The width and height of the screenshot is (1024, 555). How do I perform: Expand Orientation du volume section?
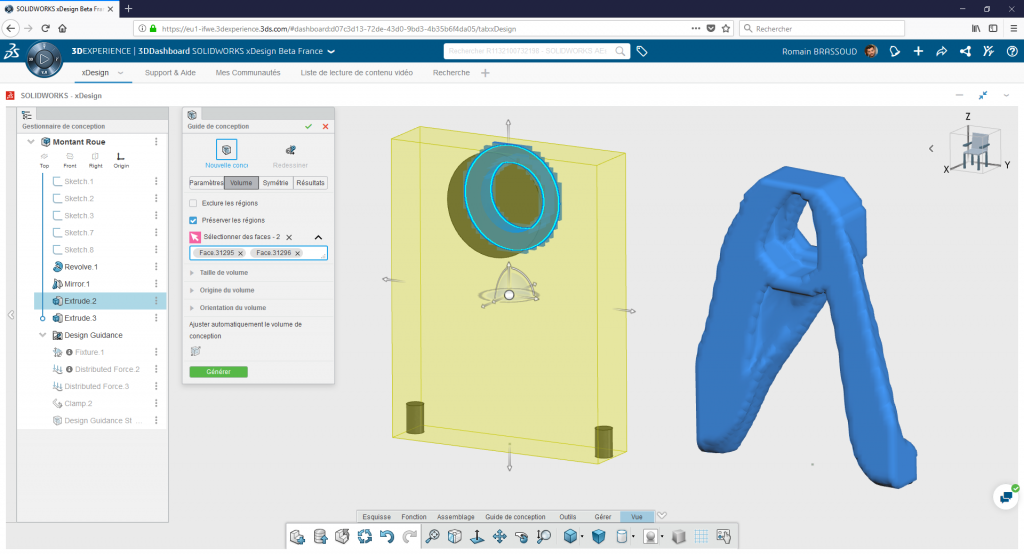tap(192, 308)
